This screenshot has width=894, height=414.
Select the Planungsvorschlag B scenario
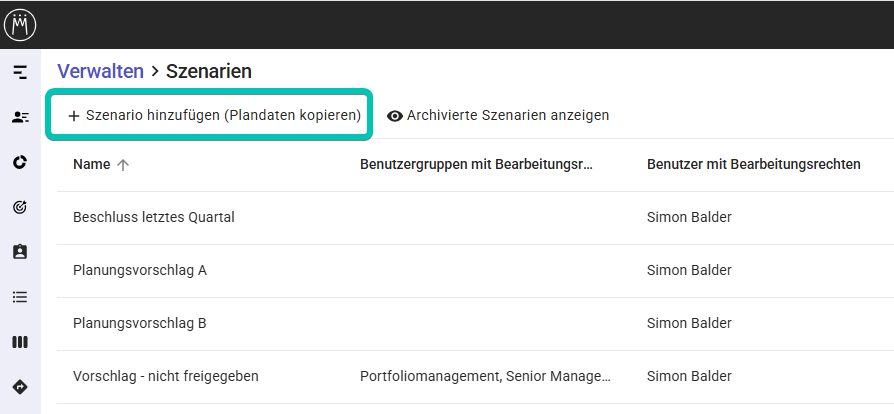pos(140,323)
